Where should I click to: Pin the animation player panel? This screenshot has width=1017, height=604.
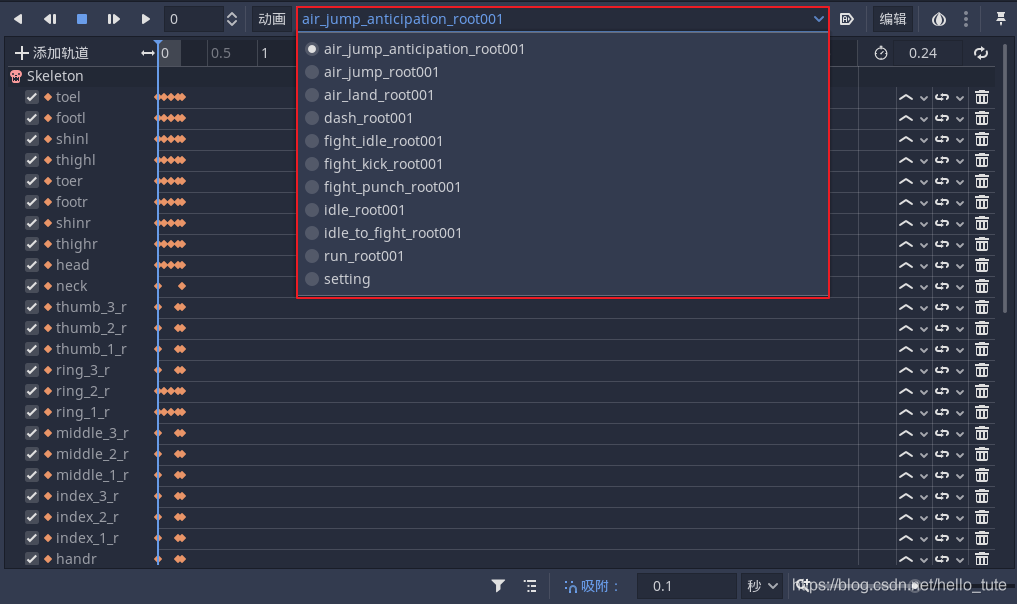click(1001, 19)
